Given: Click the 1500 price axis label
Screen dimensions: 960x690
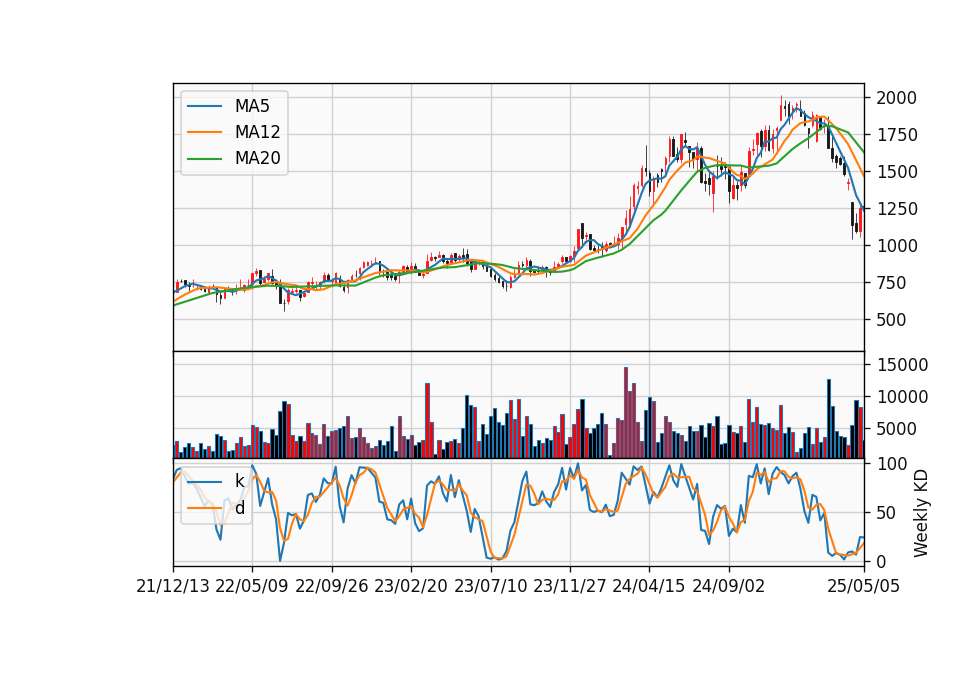Looking at the screenshot, I should click(x=896, y=172).
